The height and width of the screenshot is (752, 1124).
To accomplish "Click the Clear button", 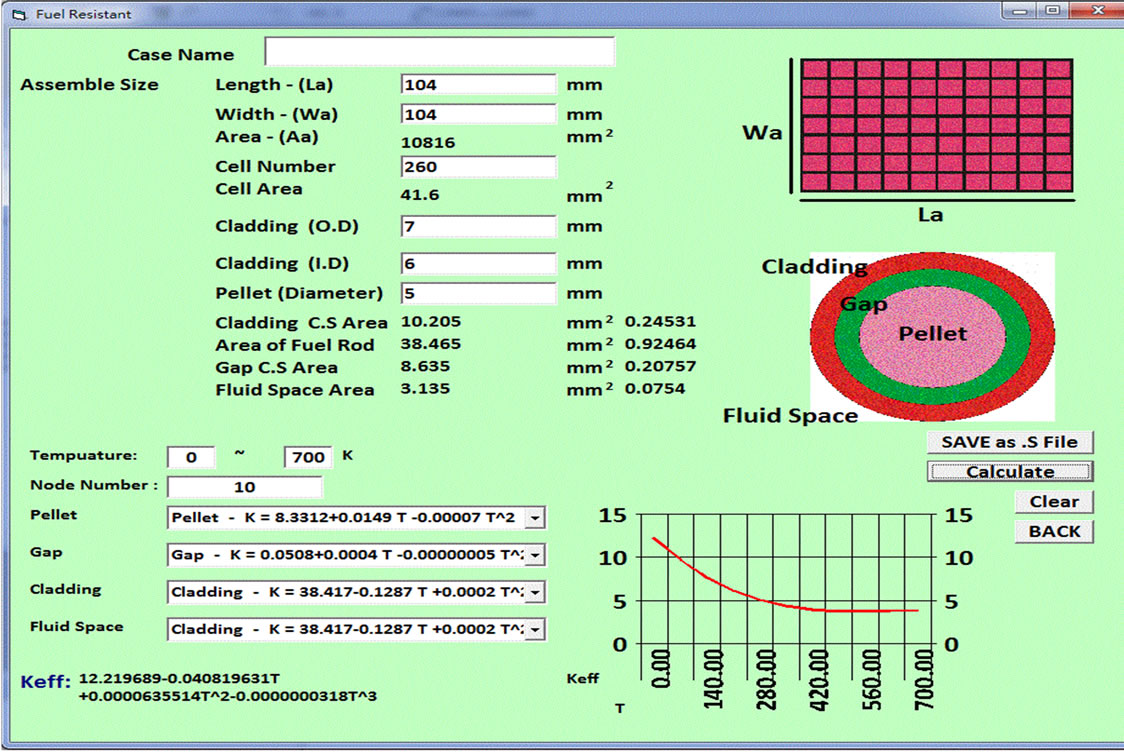I will click(1054, 502).
